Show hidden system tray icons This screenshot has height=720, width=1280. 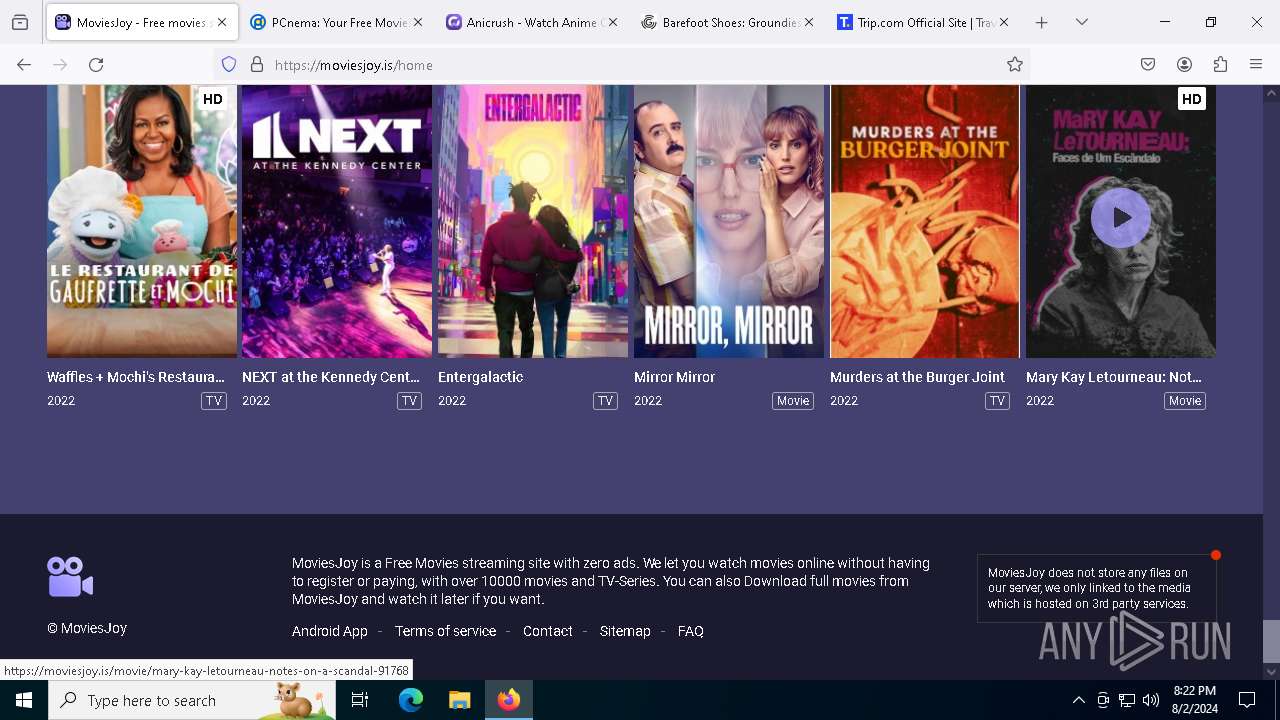click(x=1078, y=700)
